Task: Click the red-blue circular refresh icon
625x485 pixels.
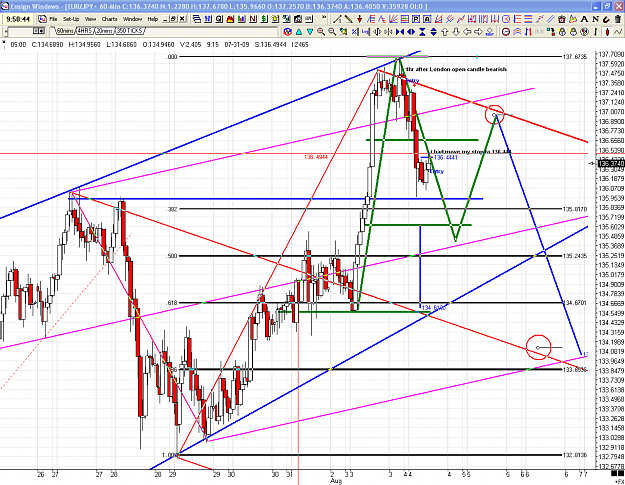Action: click(x=287, y=31)
